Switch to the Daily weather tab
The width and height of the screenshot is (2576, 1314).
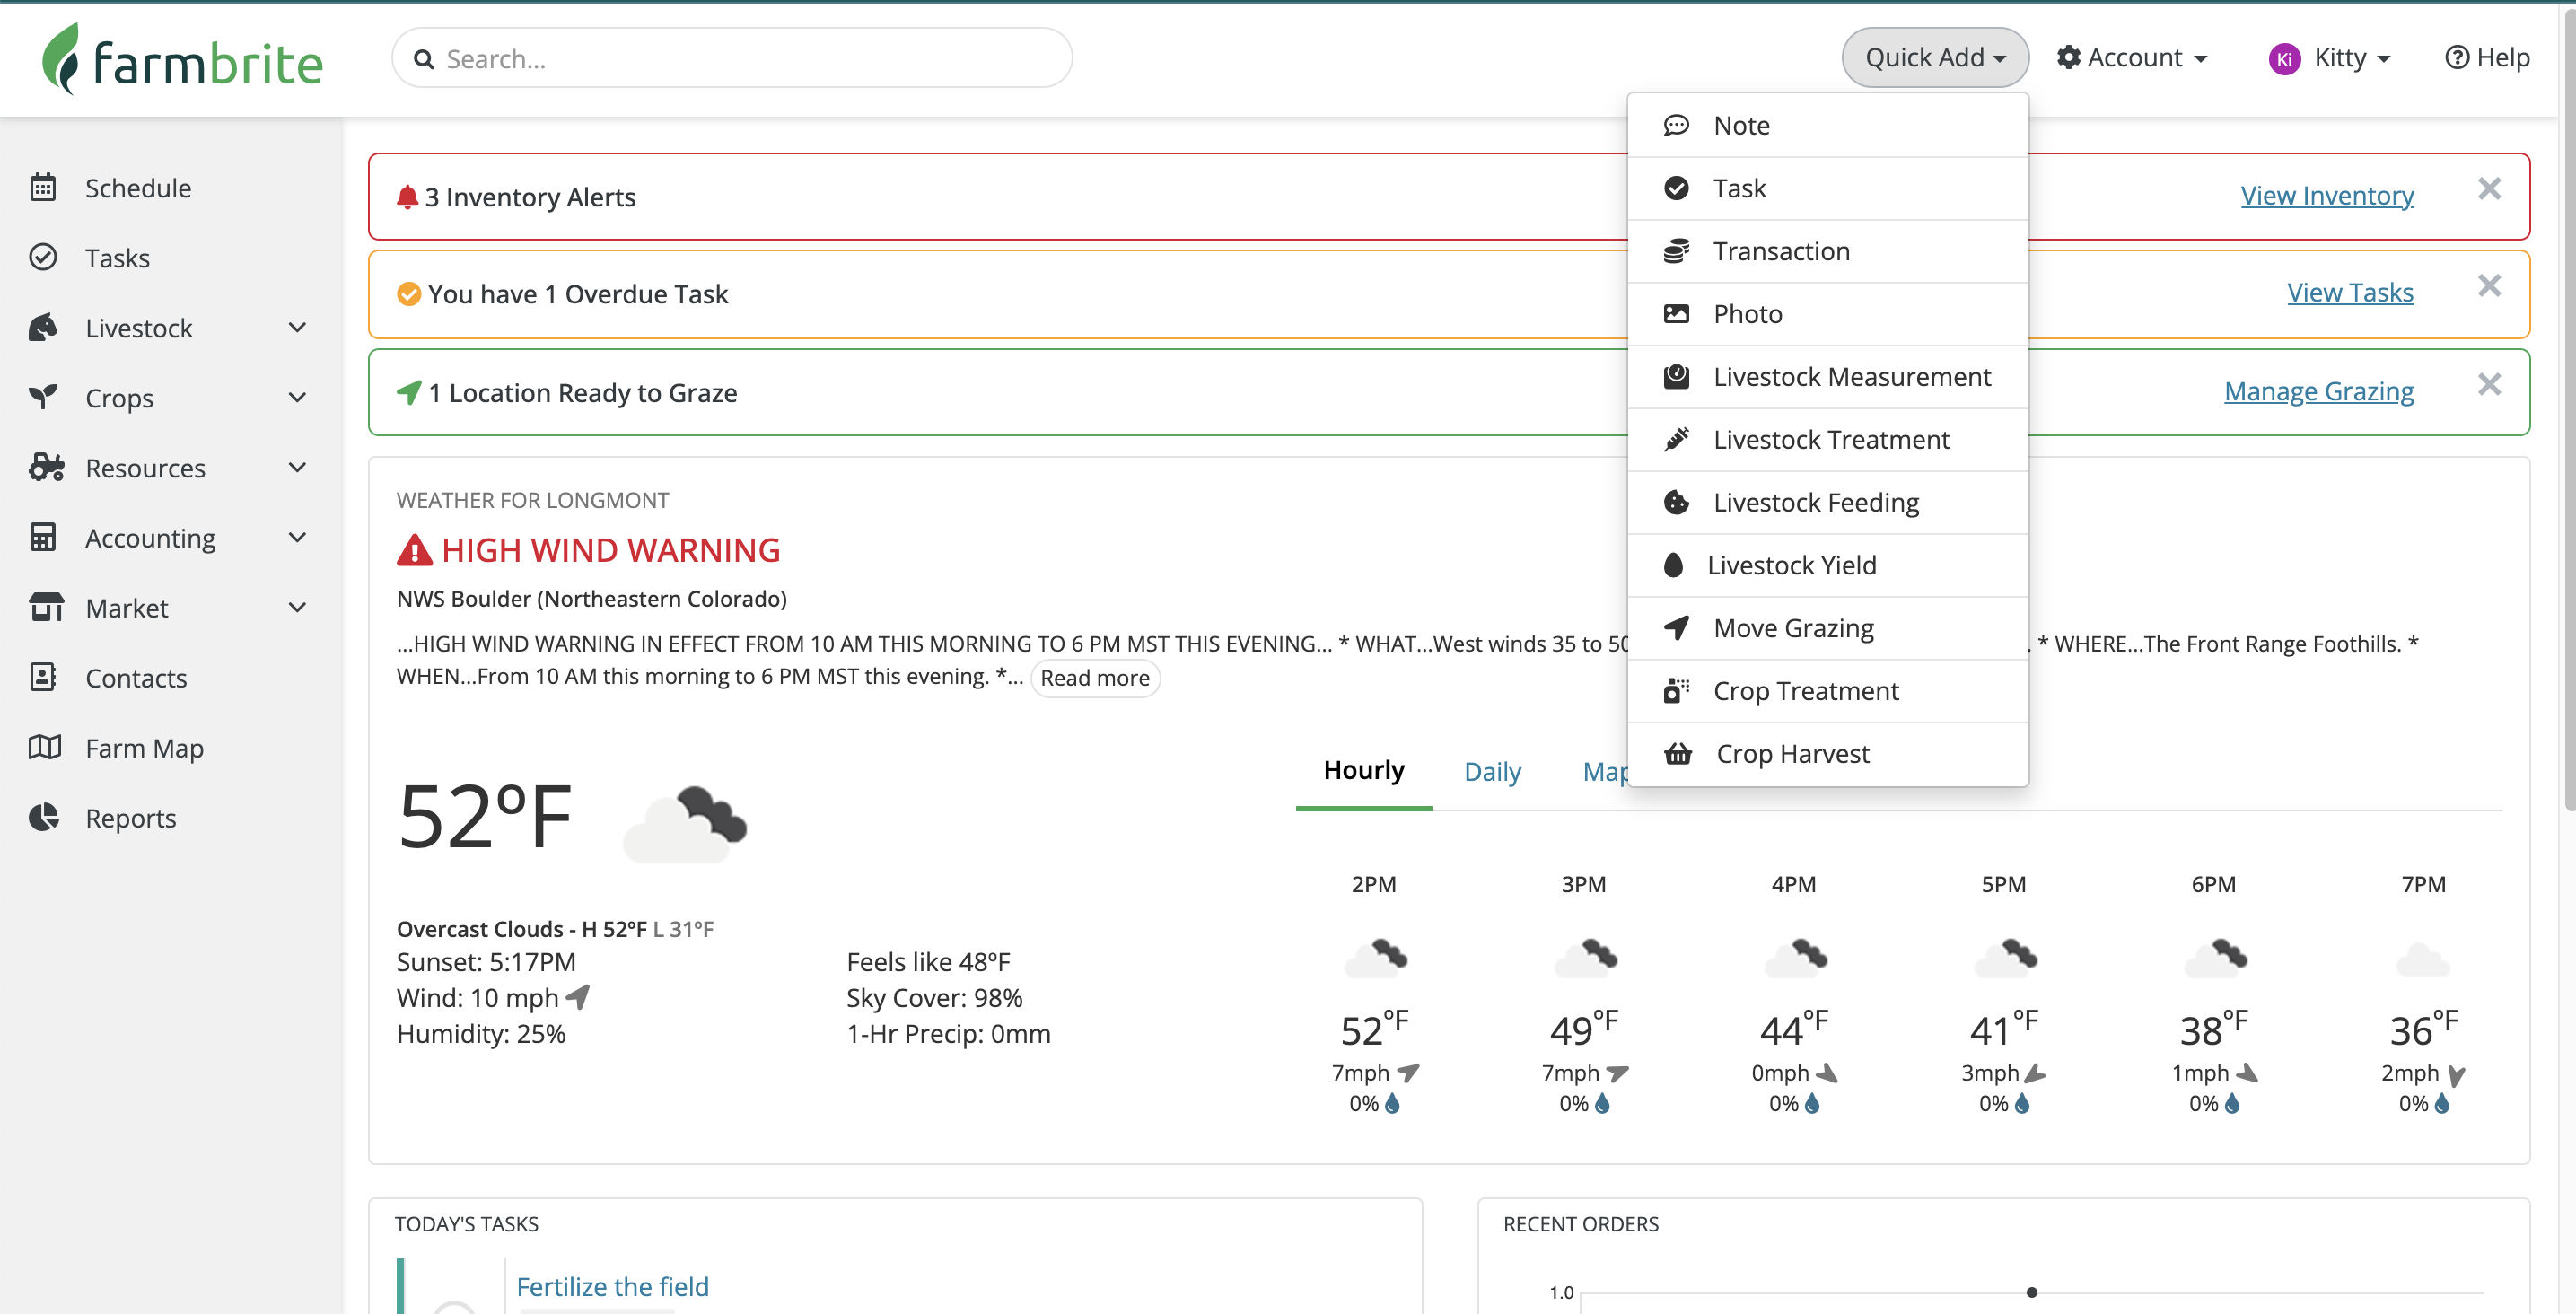[1492, 771]
